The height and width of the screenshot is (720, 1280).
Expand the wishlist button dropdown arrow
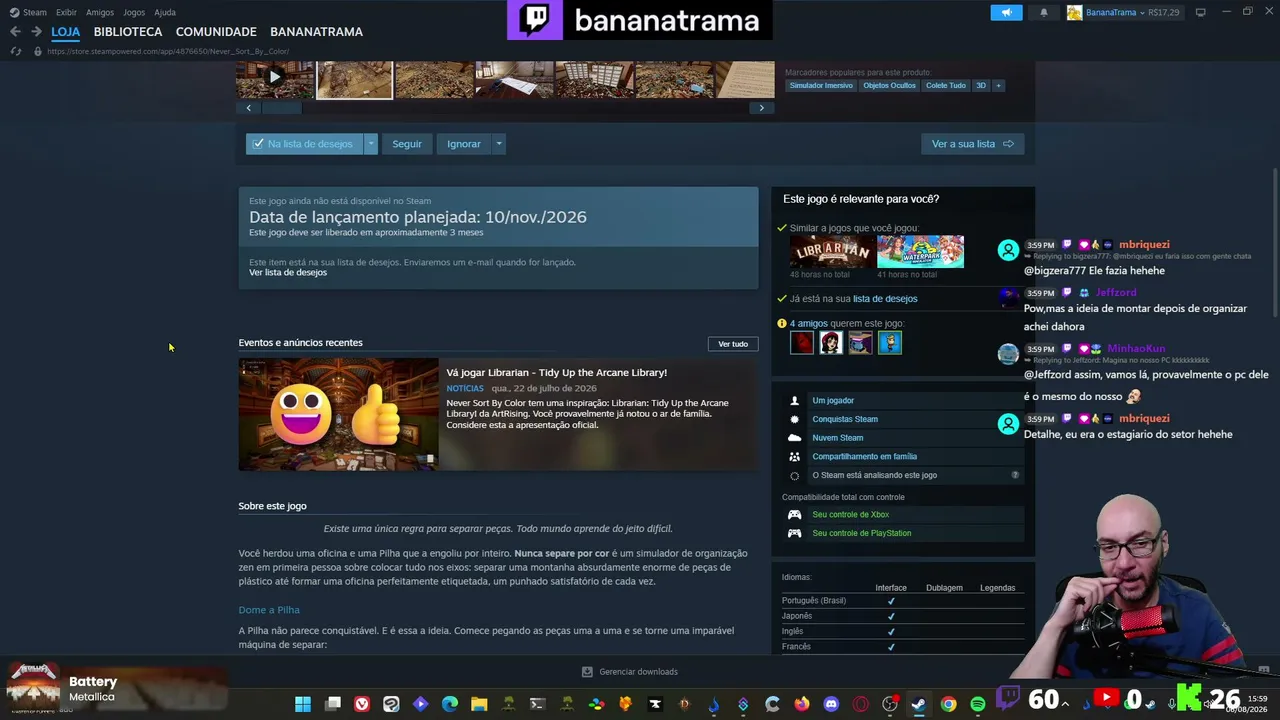370,144
